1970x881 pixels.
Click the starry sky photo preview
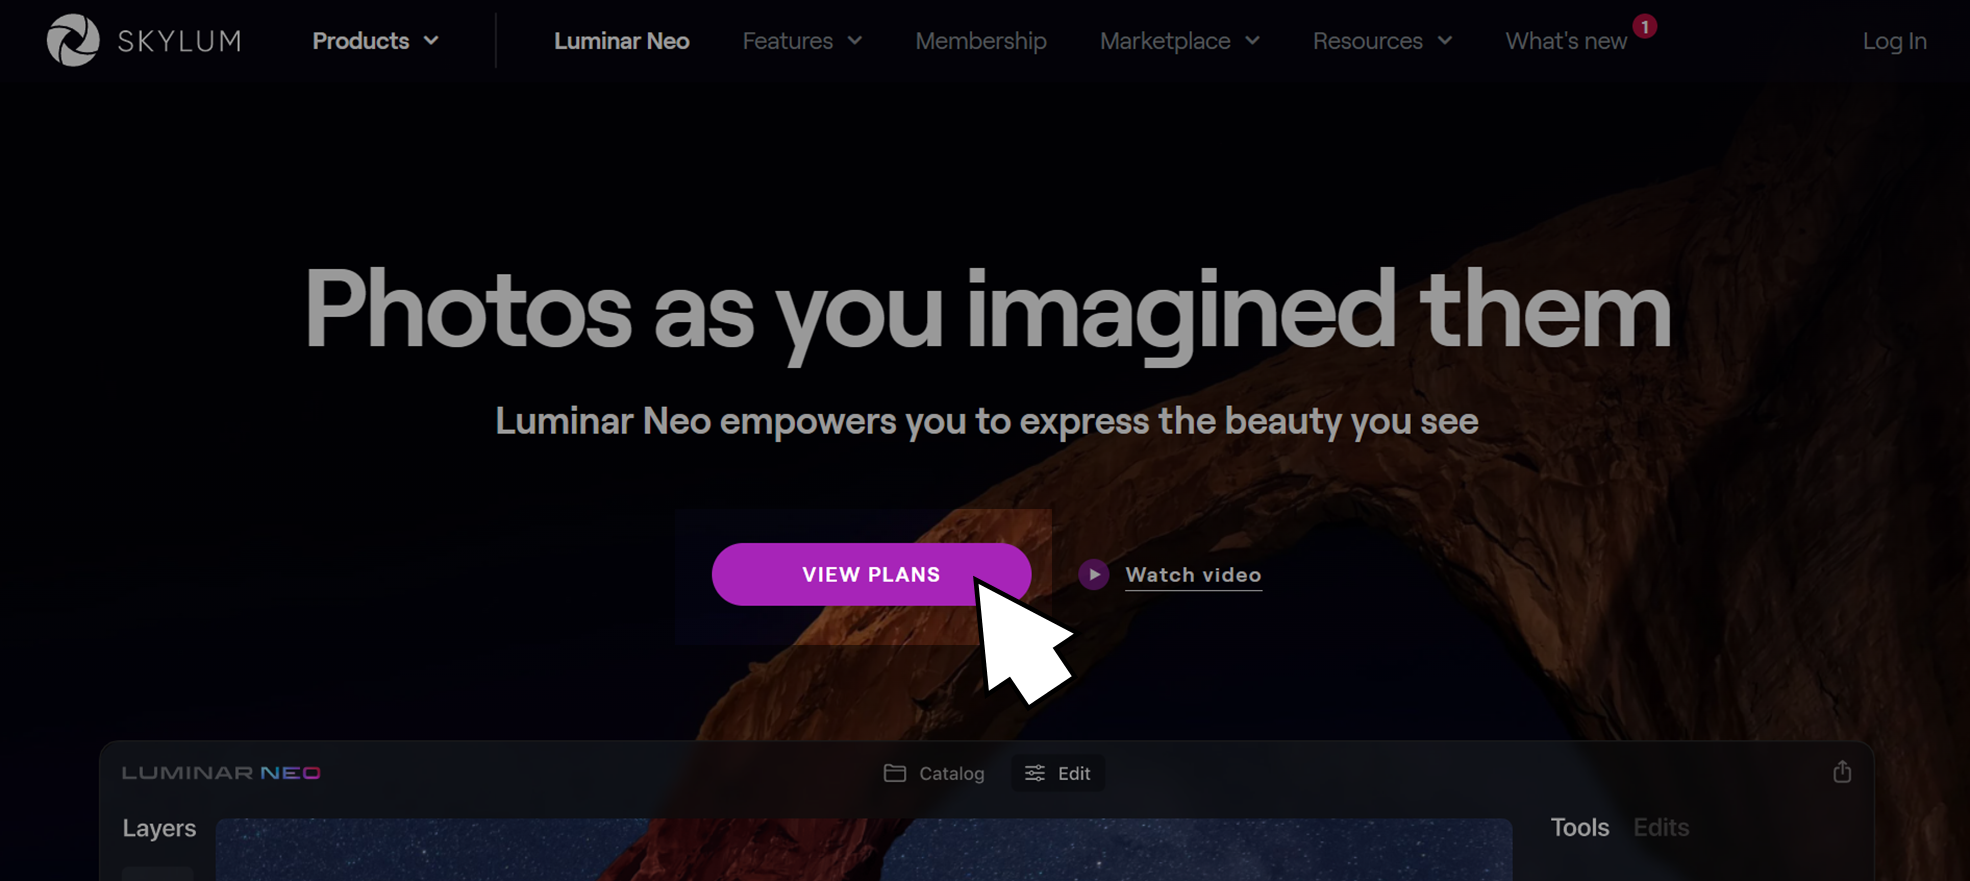(x=864, y=849)
